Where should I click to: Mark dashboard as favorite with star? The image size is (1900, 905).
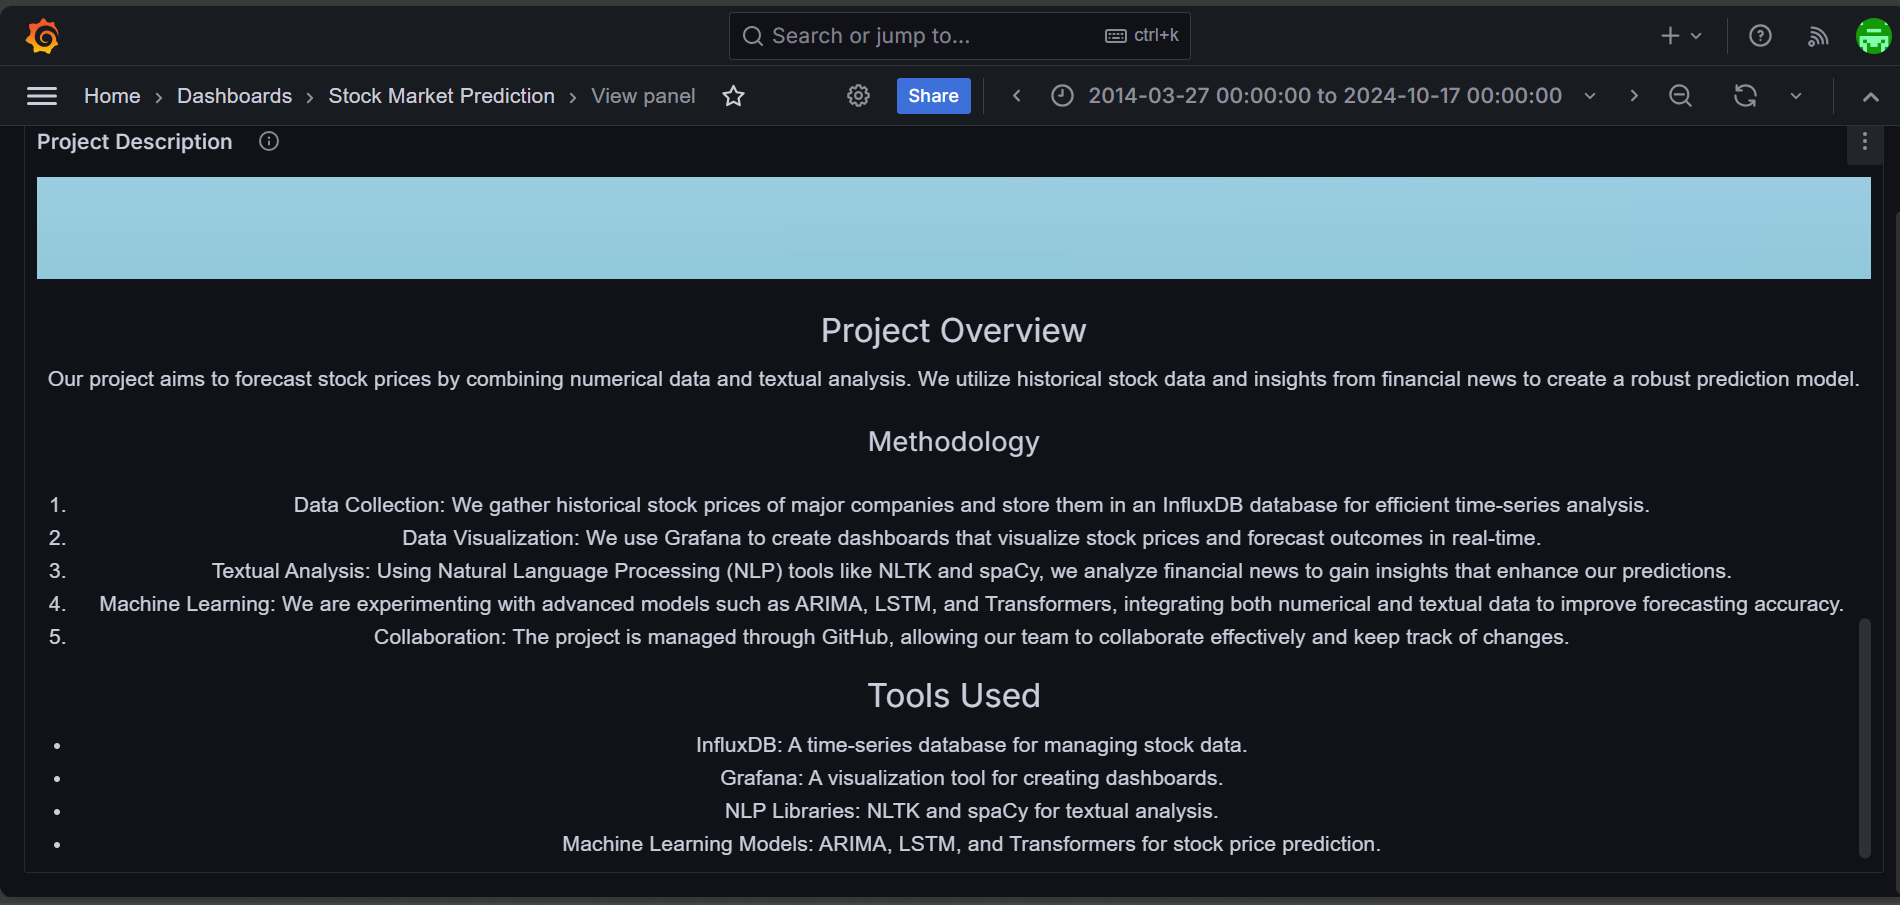click(733, 96)
